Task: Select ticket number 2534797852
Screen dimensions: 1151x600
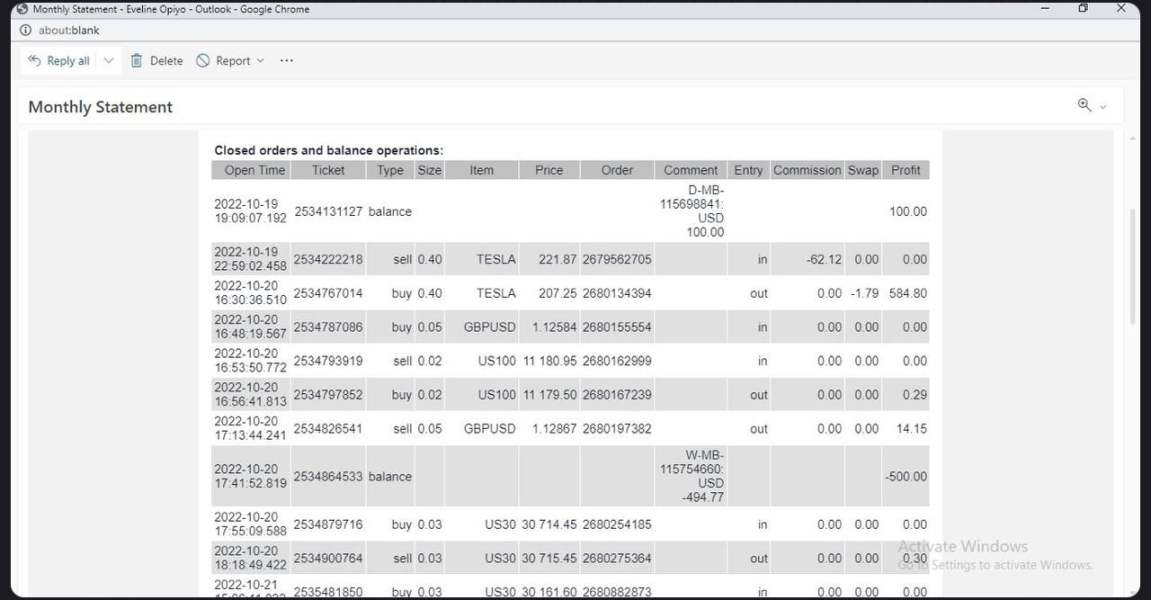Action: 328,394
